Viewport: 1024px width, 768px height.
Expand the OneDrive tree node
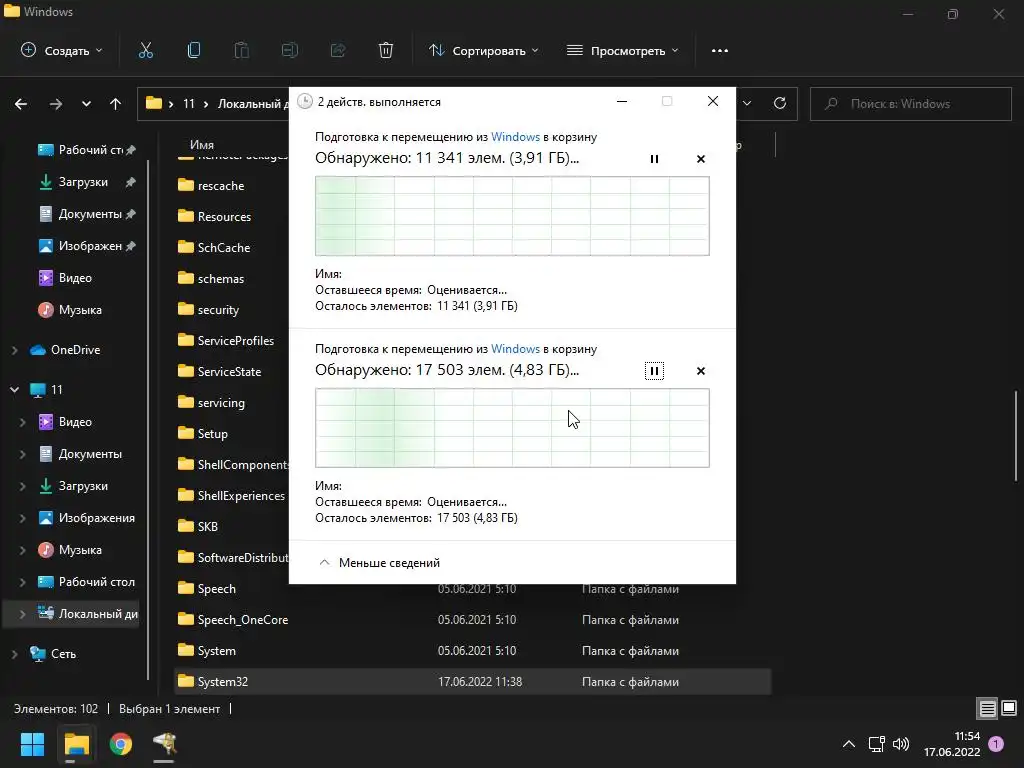pyautogui.click(x=14, y=350)
